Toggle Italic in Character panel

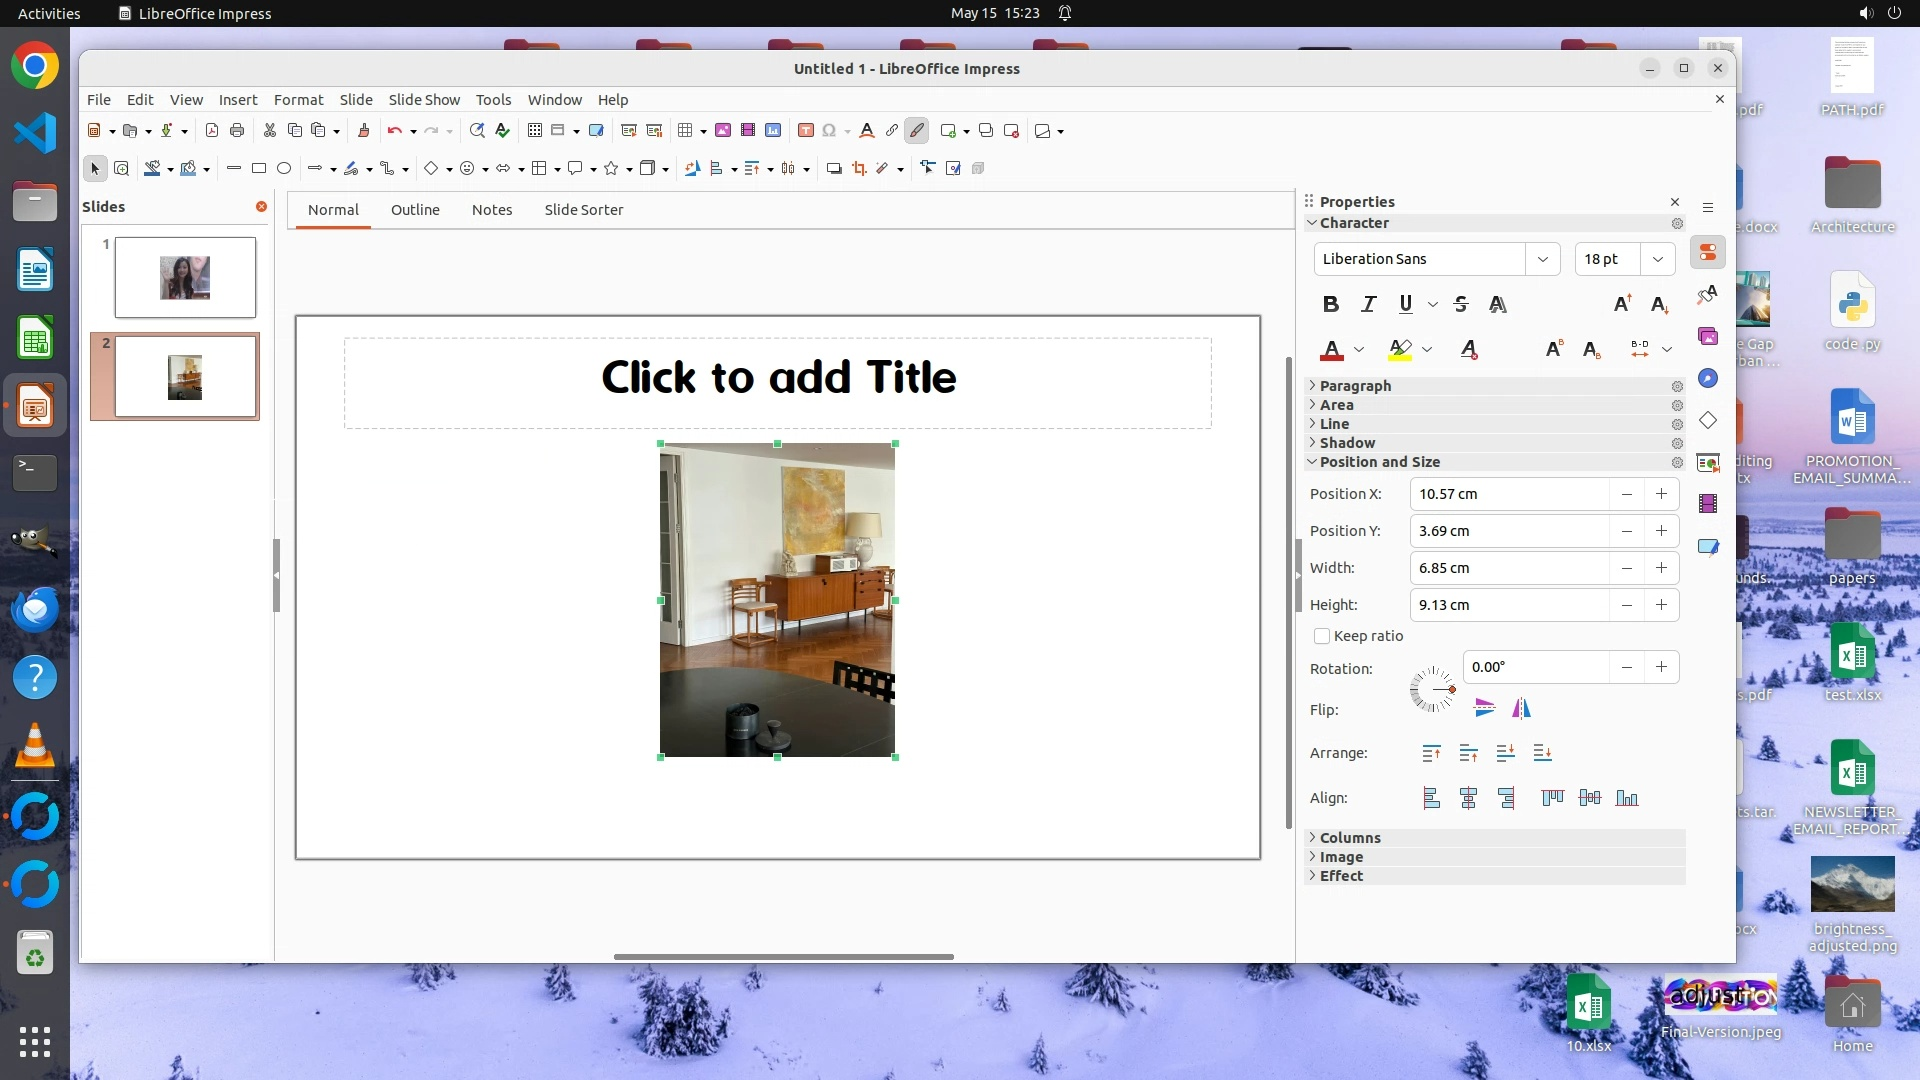click(1368, 304)
